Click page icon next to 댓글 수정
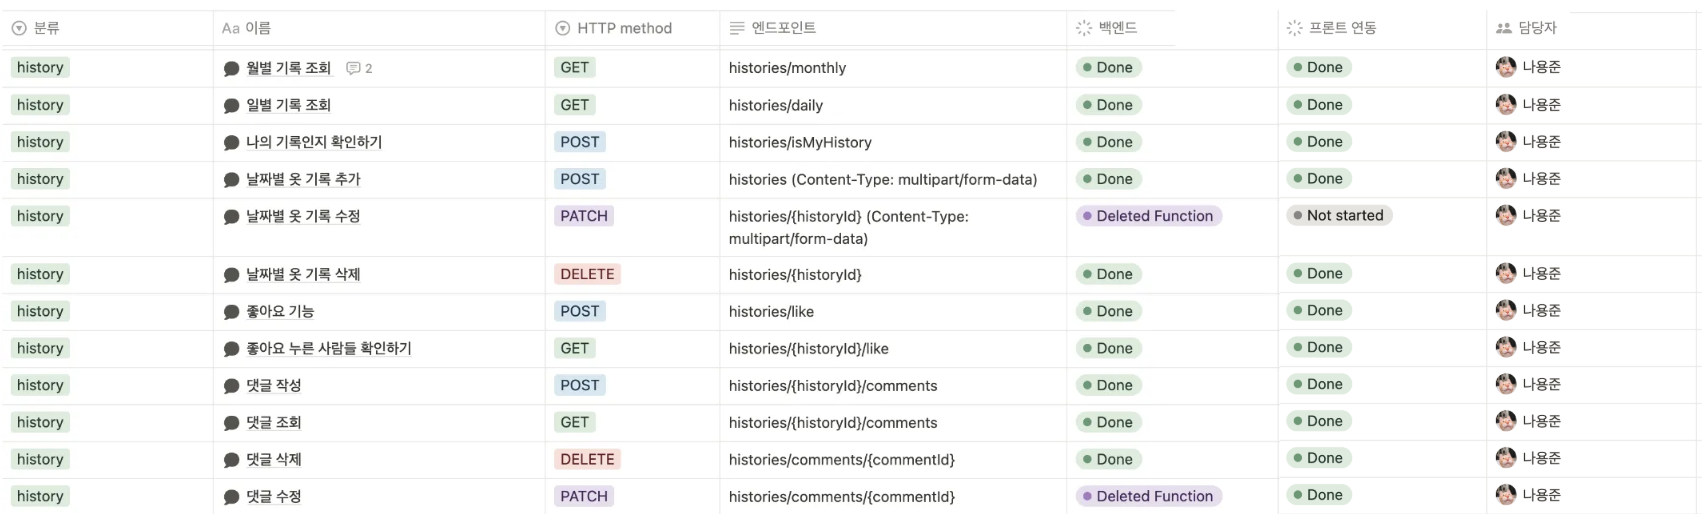Image resolution: width=1708 pixels, height=520 pixels. pyautogui.click(x=231, y=497)
